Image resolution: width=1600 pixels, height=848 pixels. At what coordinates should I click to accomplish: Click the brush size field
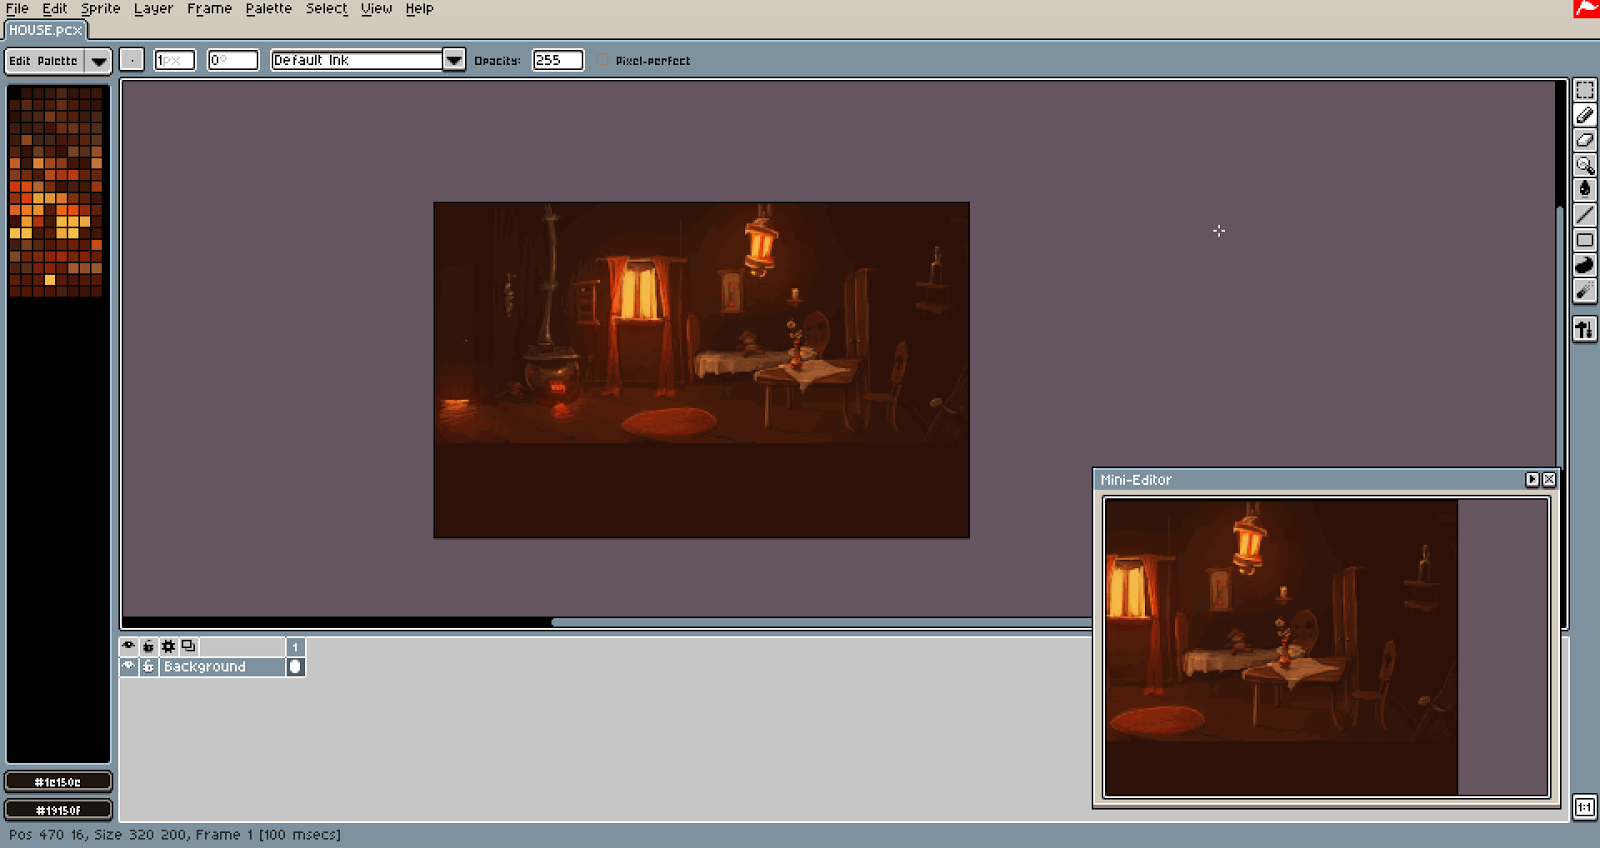[175, 60]
